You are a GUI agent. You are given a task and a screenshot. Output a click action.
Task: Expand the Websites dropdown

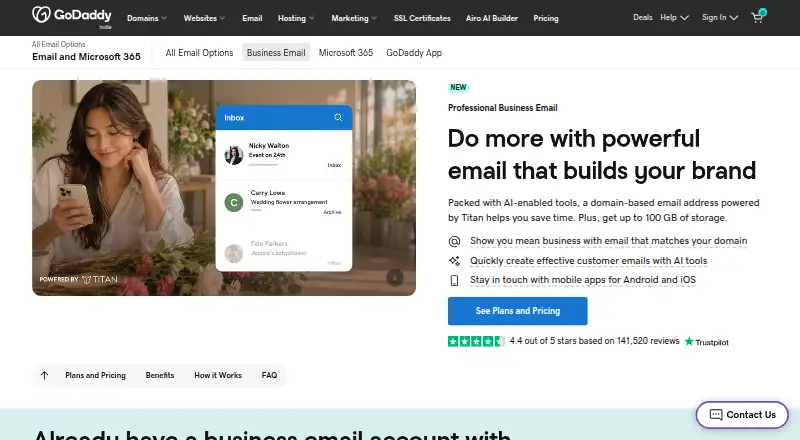click(204, 18)
